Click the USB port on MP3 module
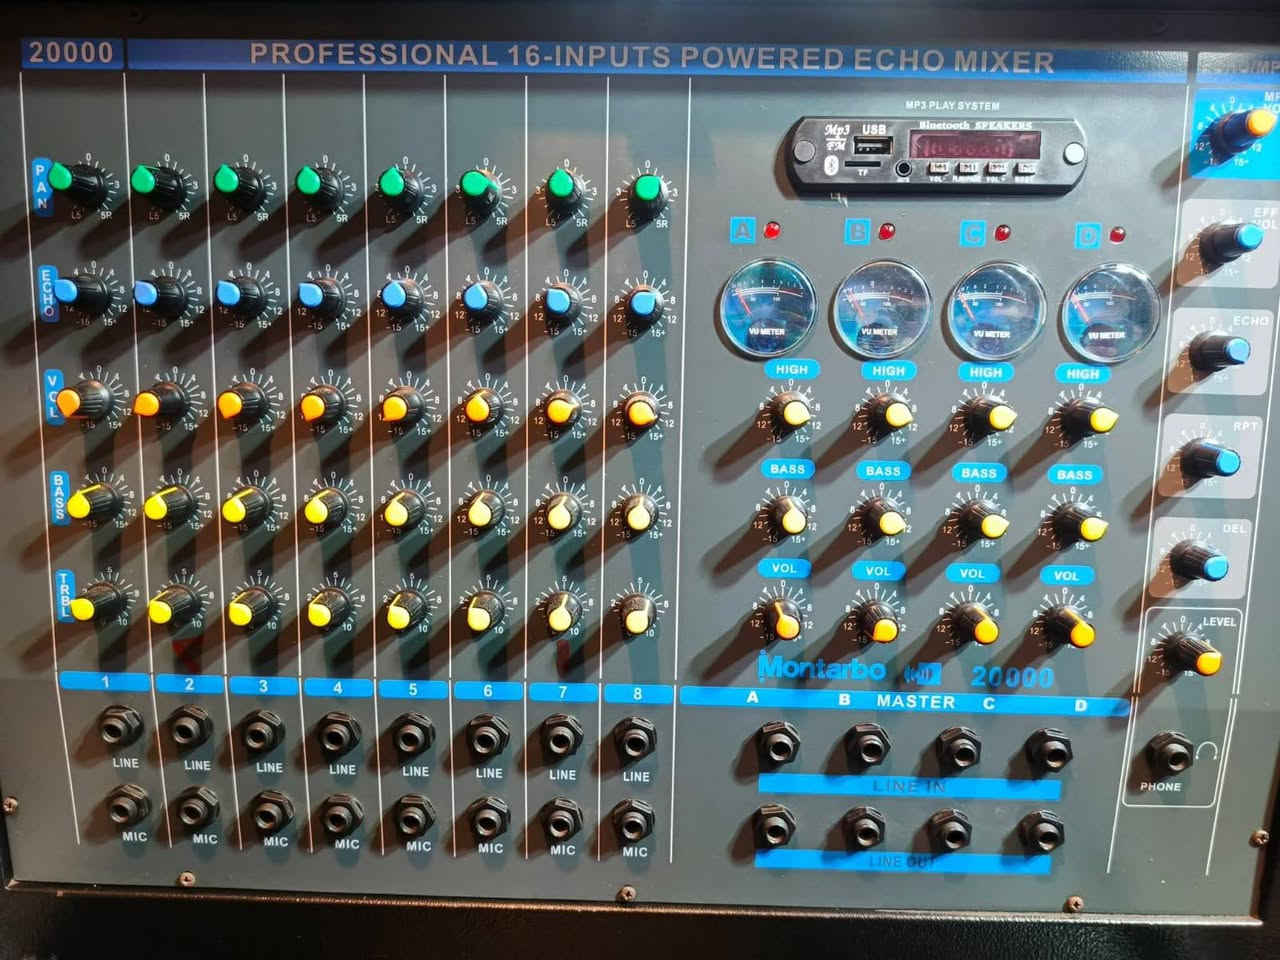Image resolution: width=1280 pixels, height=960 pixels. (x=873, y=145)
